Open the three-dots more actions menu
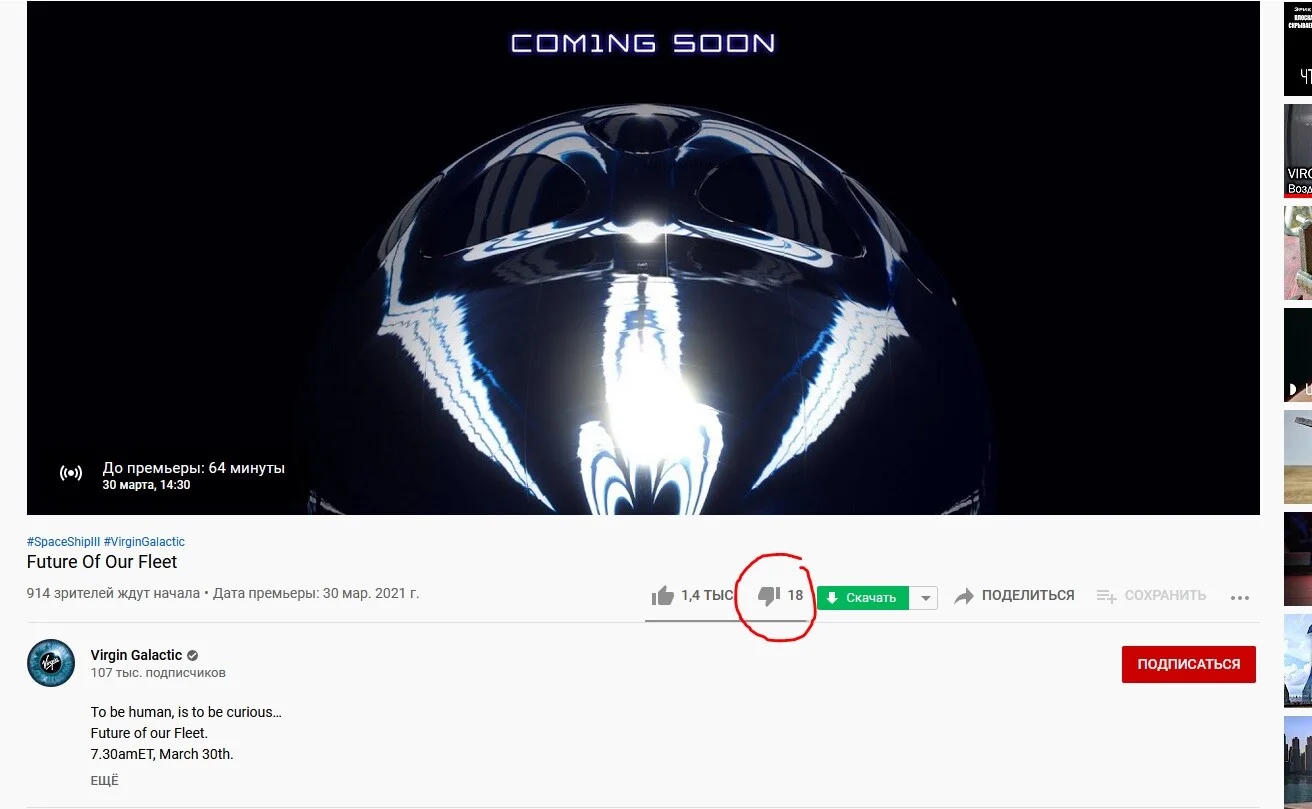The height and width of the screenshot is (809, 1312). pos(1240,598)
